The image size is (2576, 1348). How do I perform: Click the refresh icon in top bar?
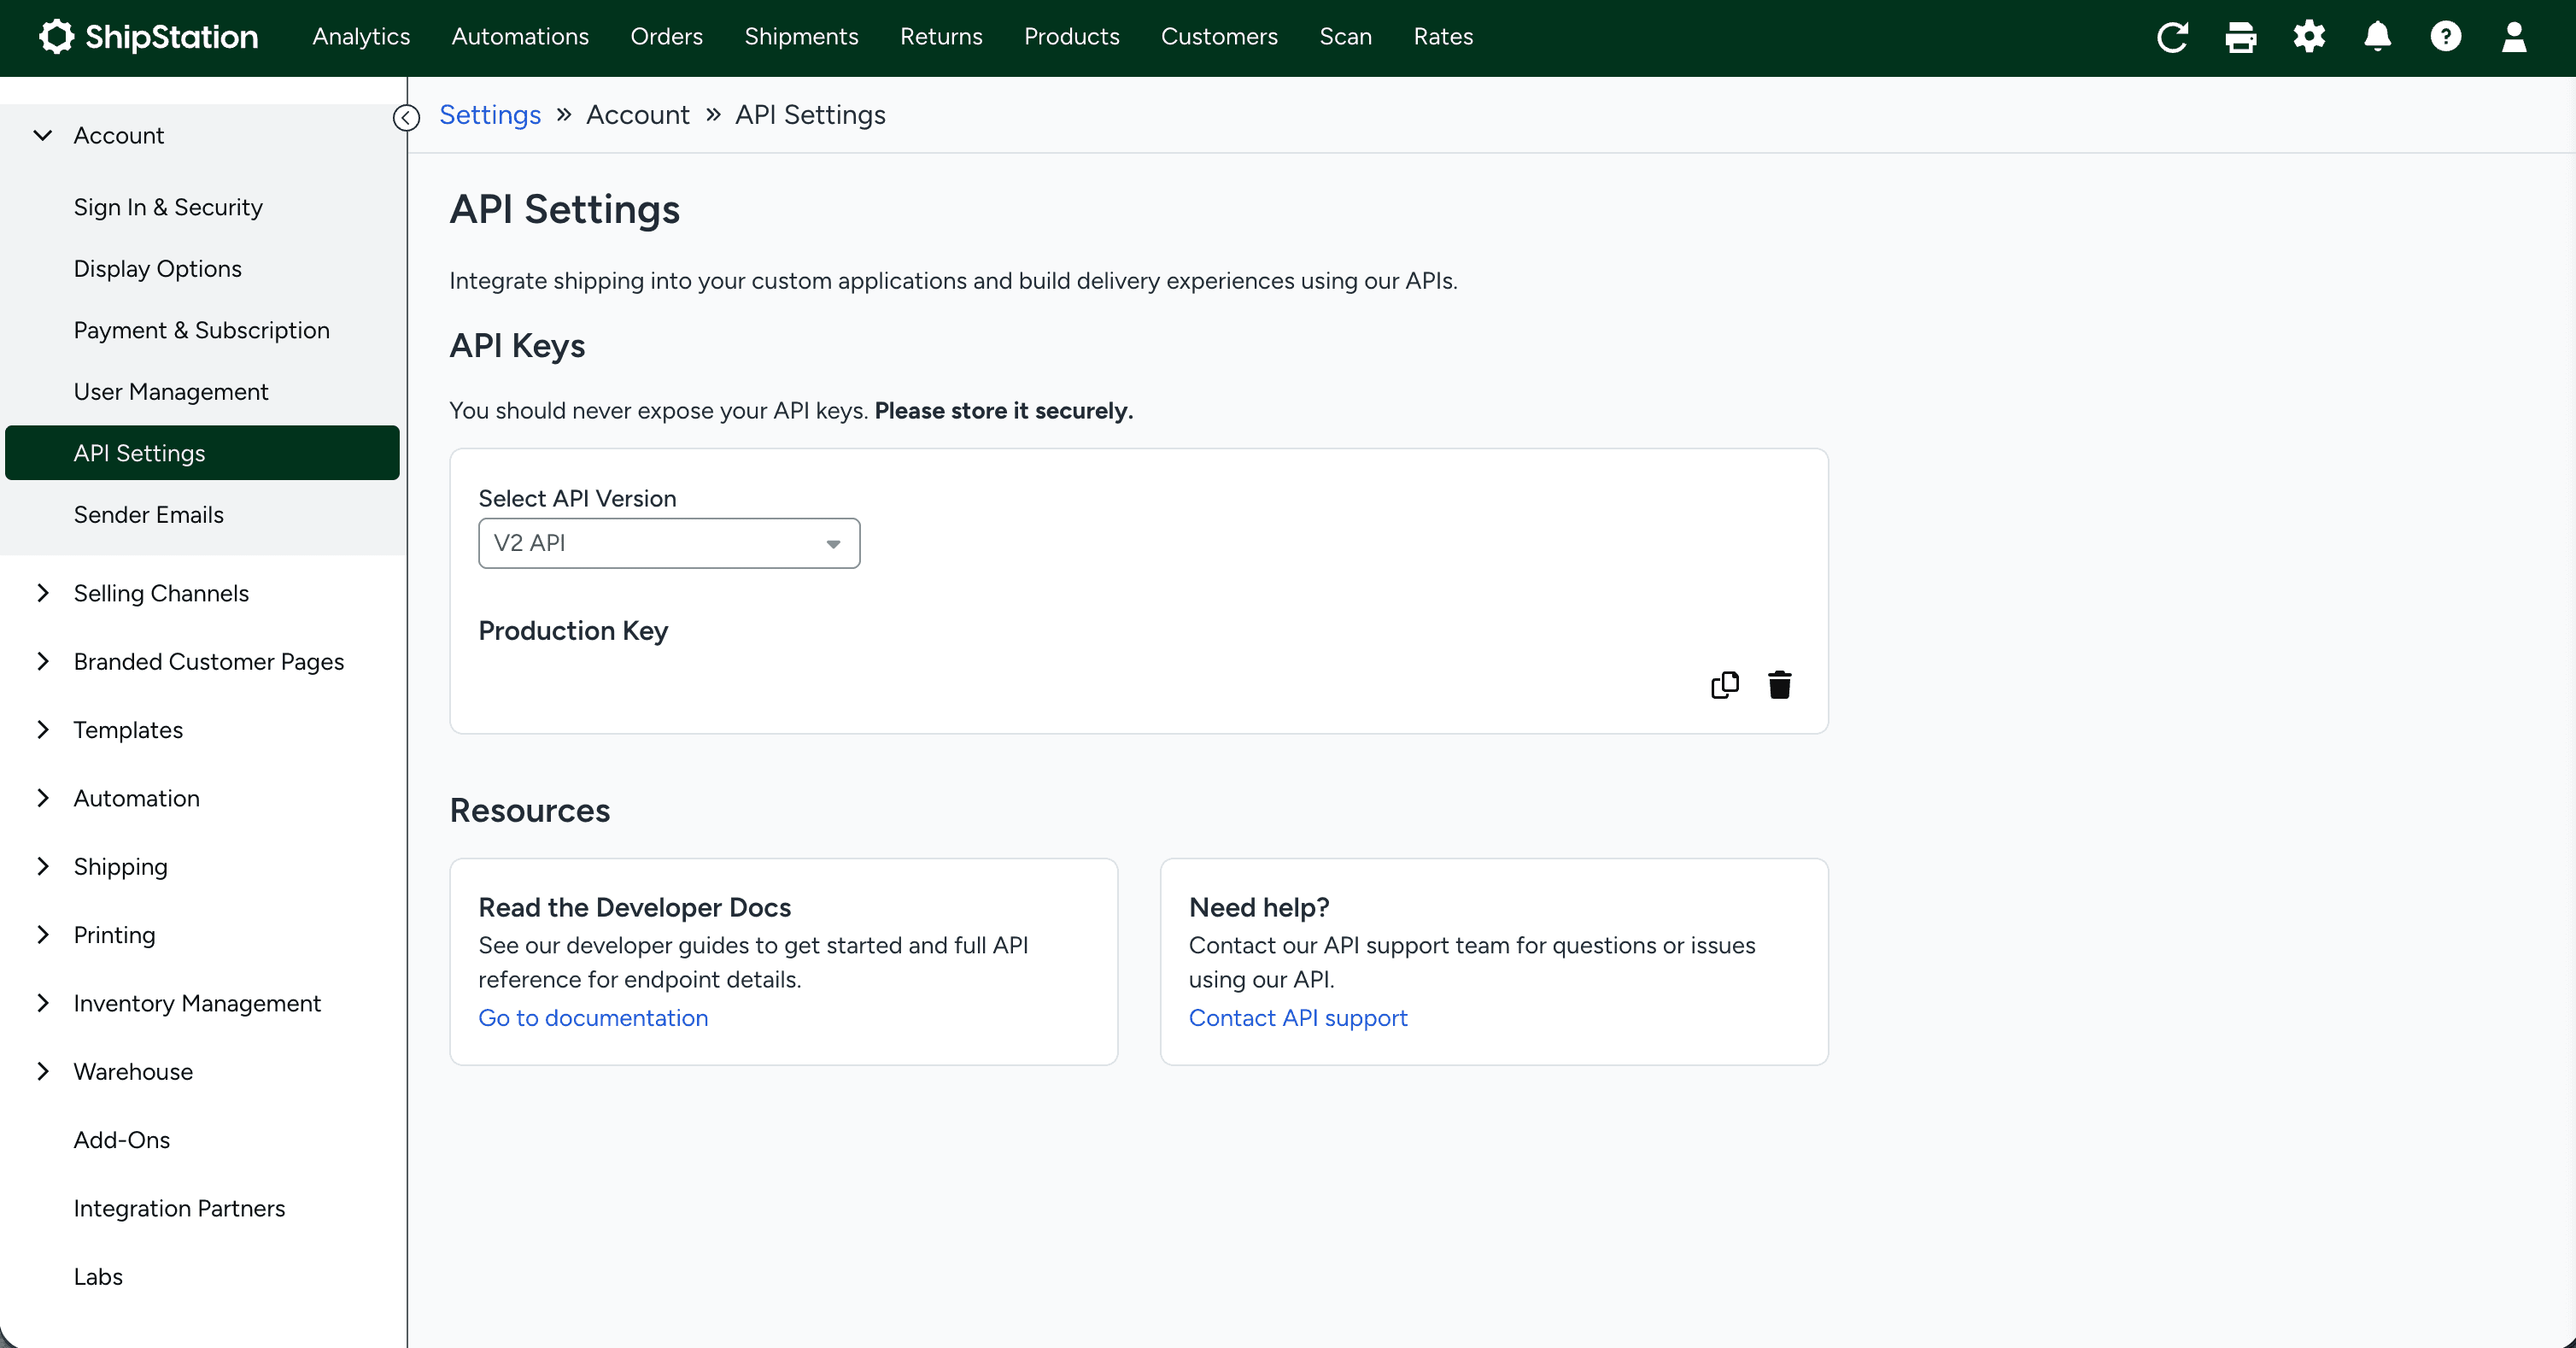pos(2172,37)
